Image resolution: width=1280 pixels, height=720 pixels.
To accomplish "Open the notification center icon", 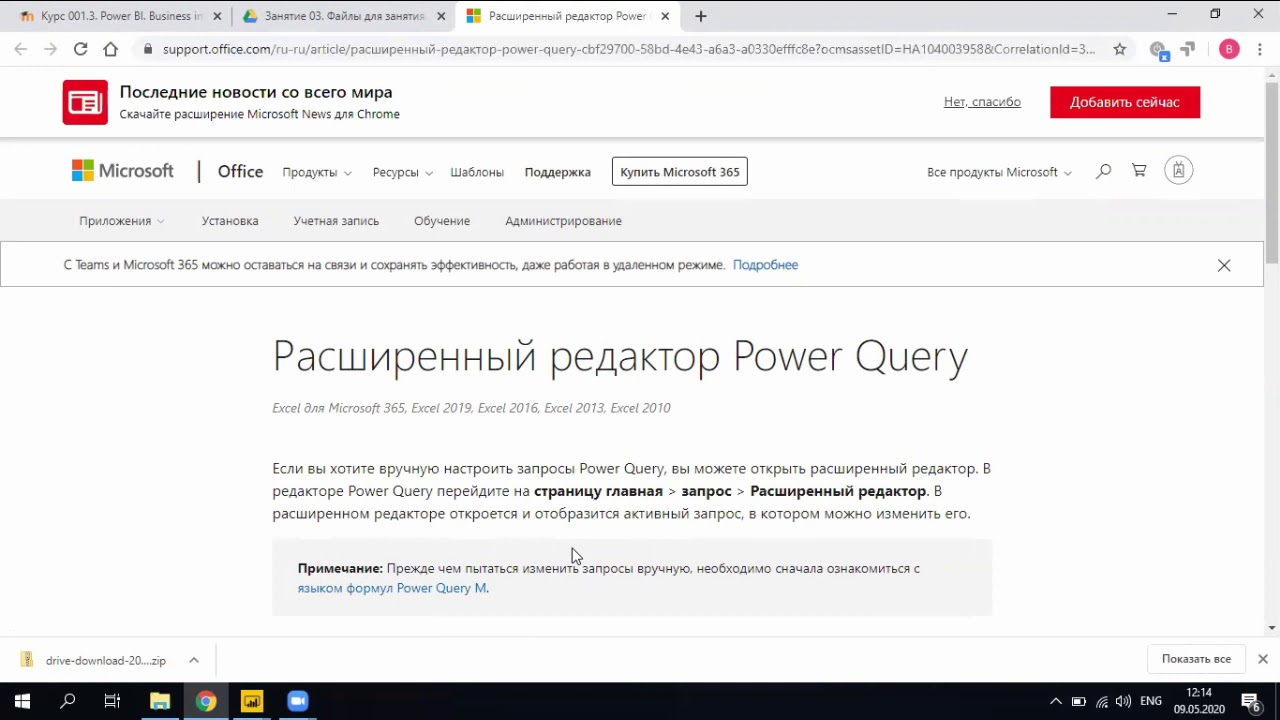I will (x=1250, y=701).
